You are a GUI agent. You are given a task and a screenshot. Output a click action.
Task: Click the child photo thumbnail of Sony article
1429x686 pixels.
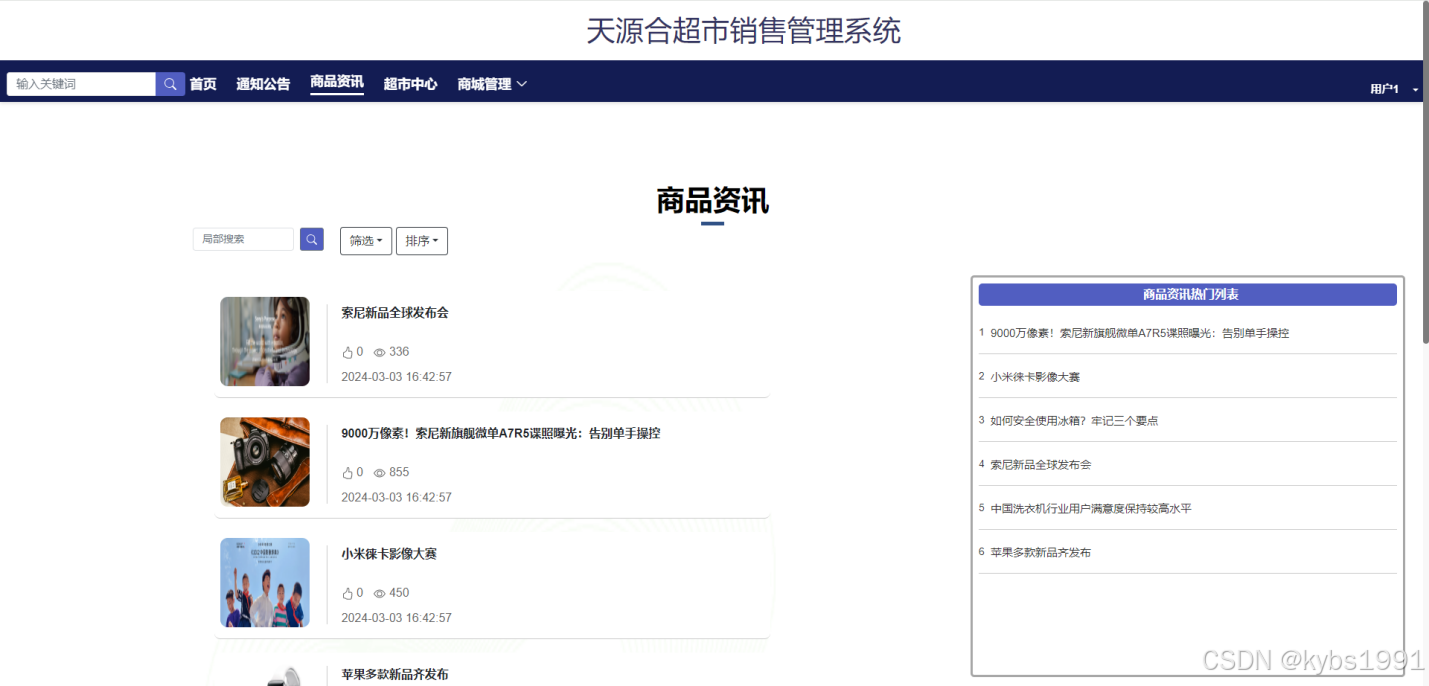(265, 341)
